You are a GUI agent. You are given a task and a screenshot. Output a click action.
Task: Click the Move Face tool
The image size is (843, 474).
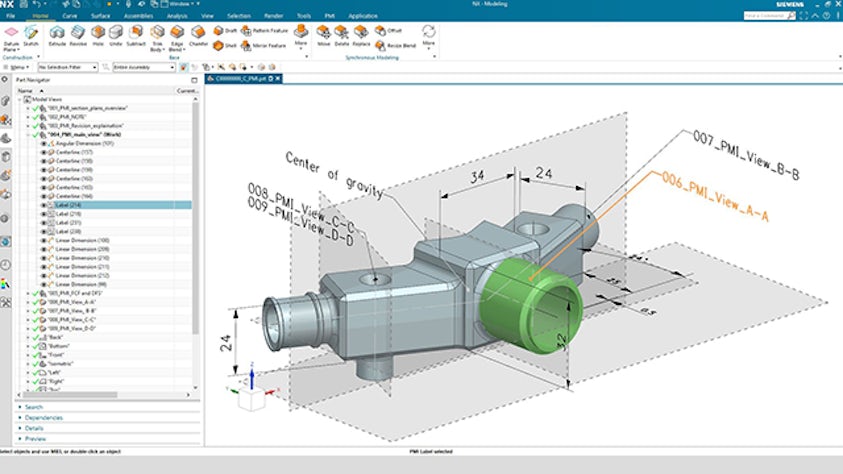click(324, 36)
